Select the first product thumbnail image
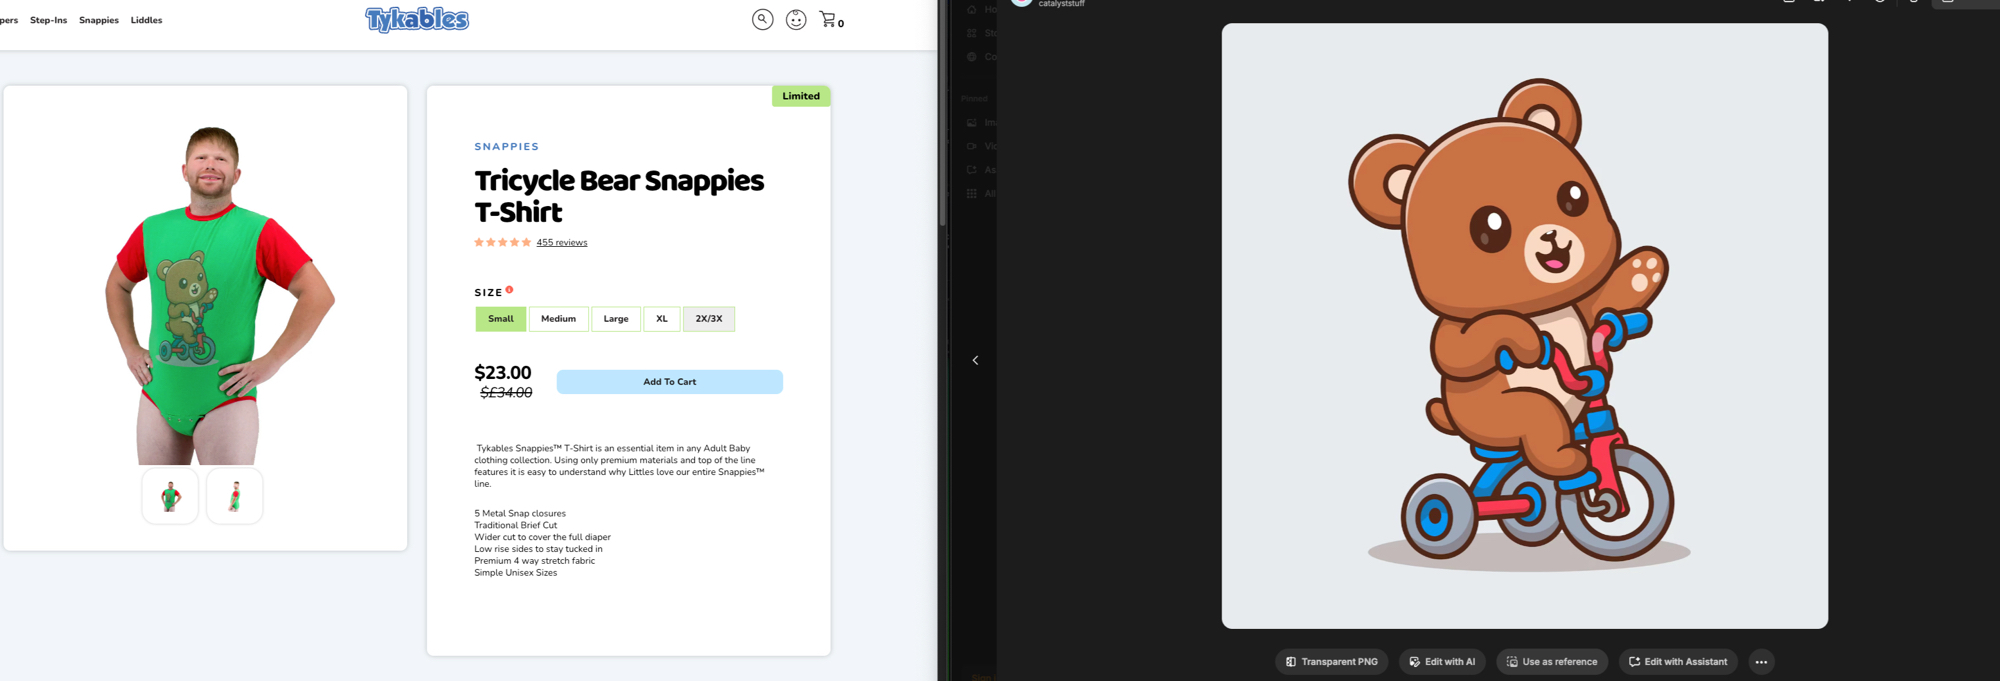Viewport: 2000px width, 681px height. (170, 496)
